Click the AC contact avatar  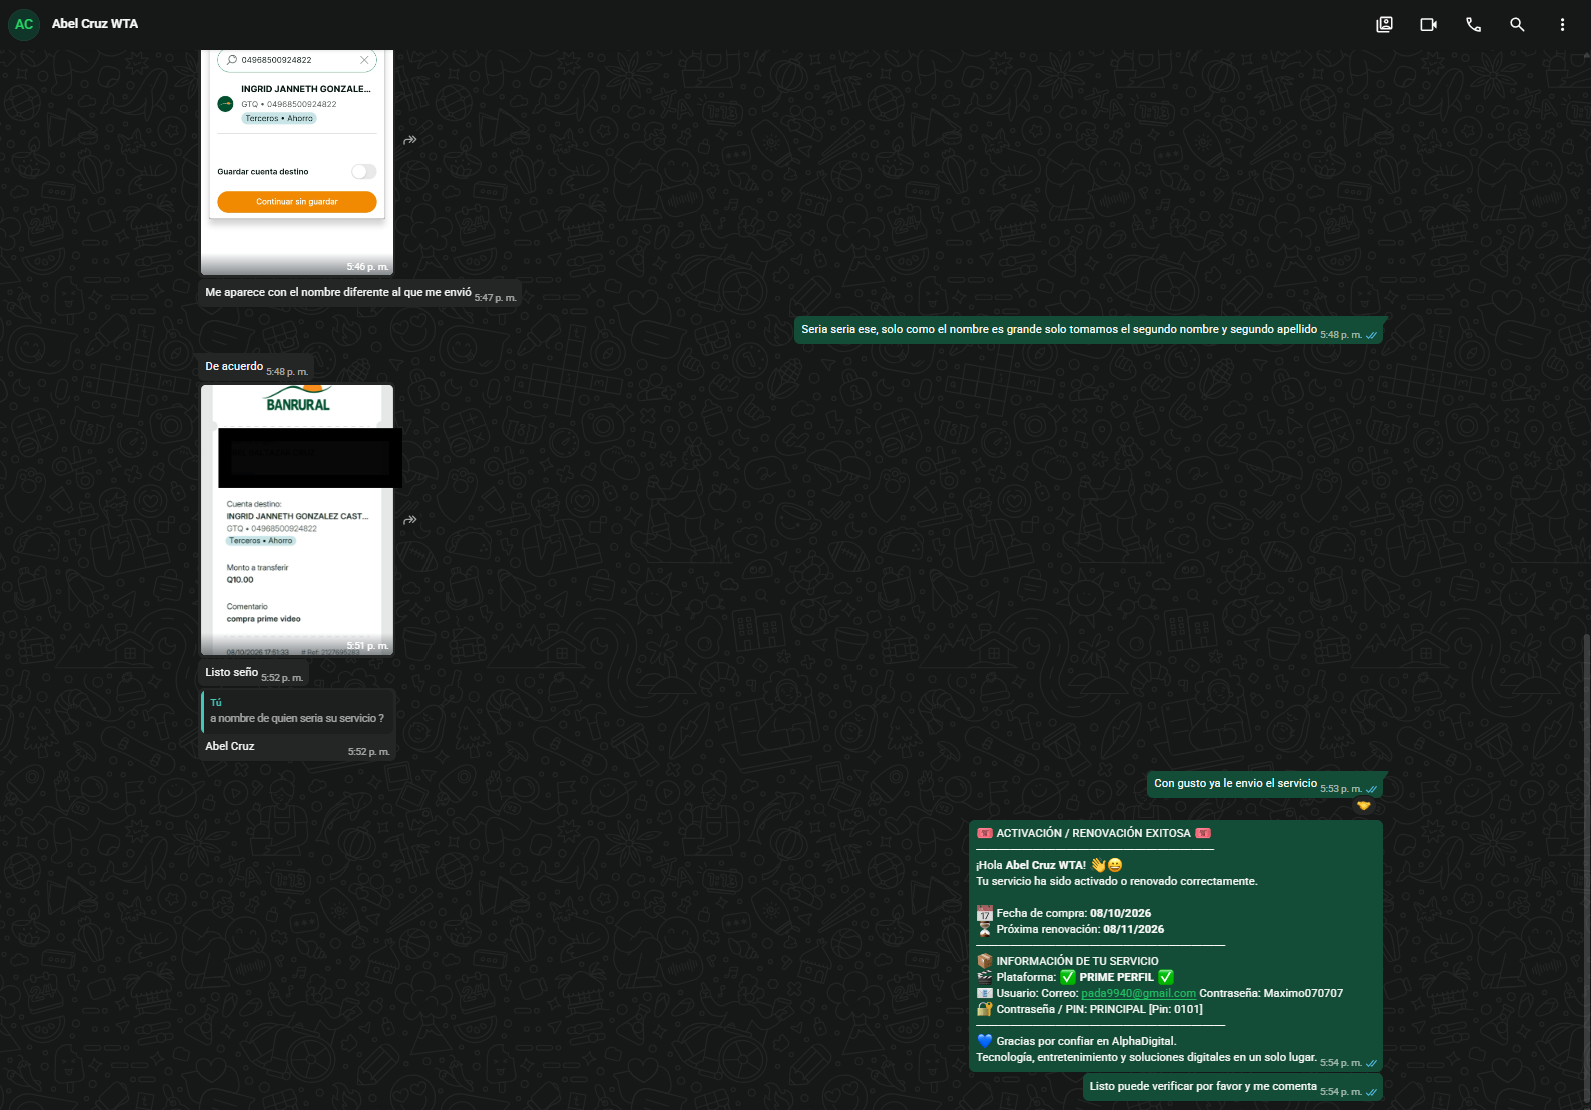tap(24, 24)
